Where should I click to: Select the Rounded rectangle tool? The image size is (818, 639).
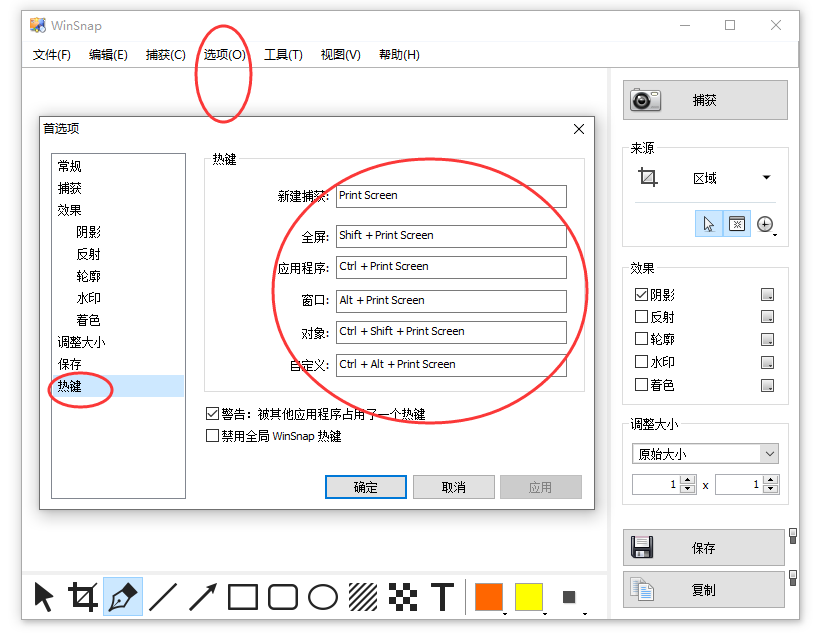click(x=283, y=597)
